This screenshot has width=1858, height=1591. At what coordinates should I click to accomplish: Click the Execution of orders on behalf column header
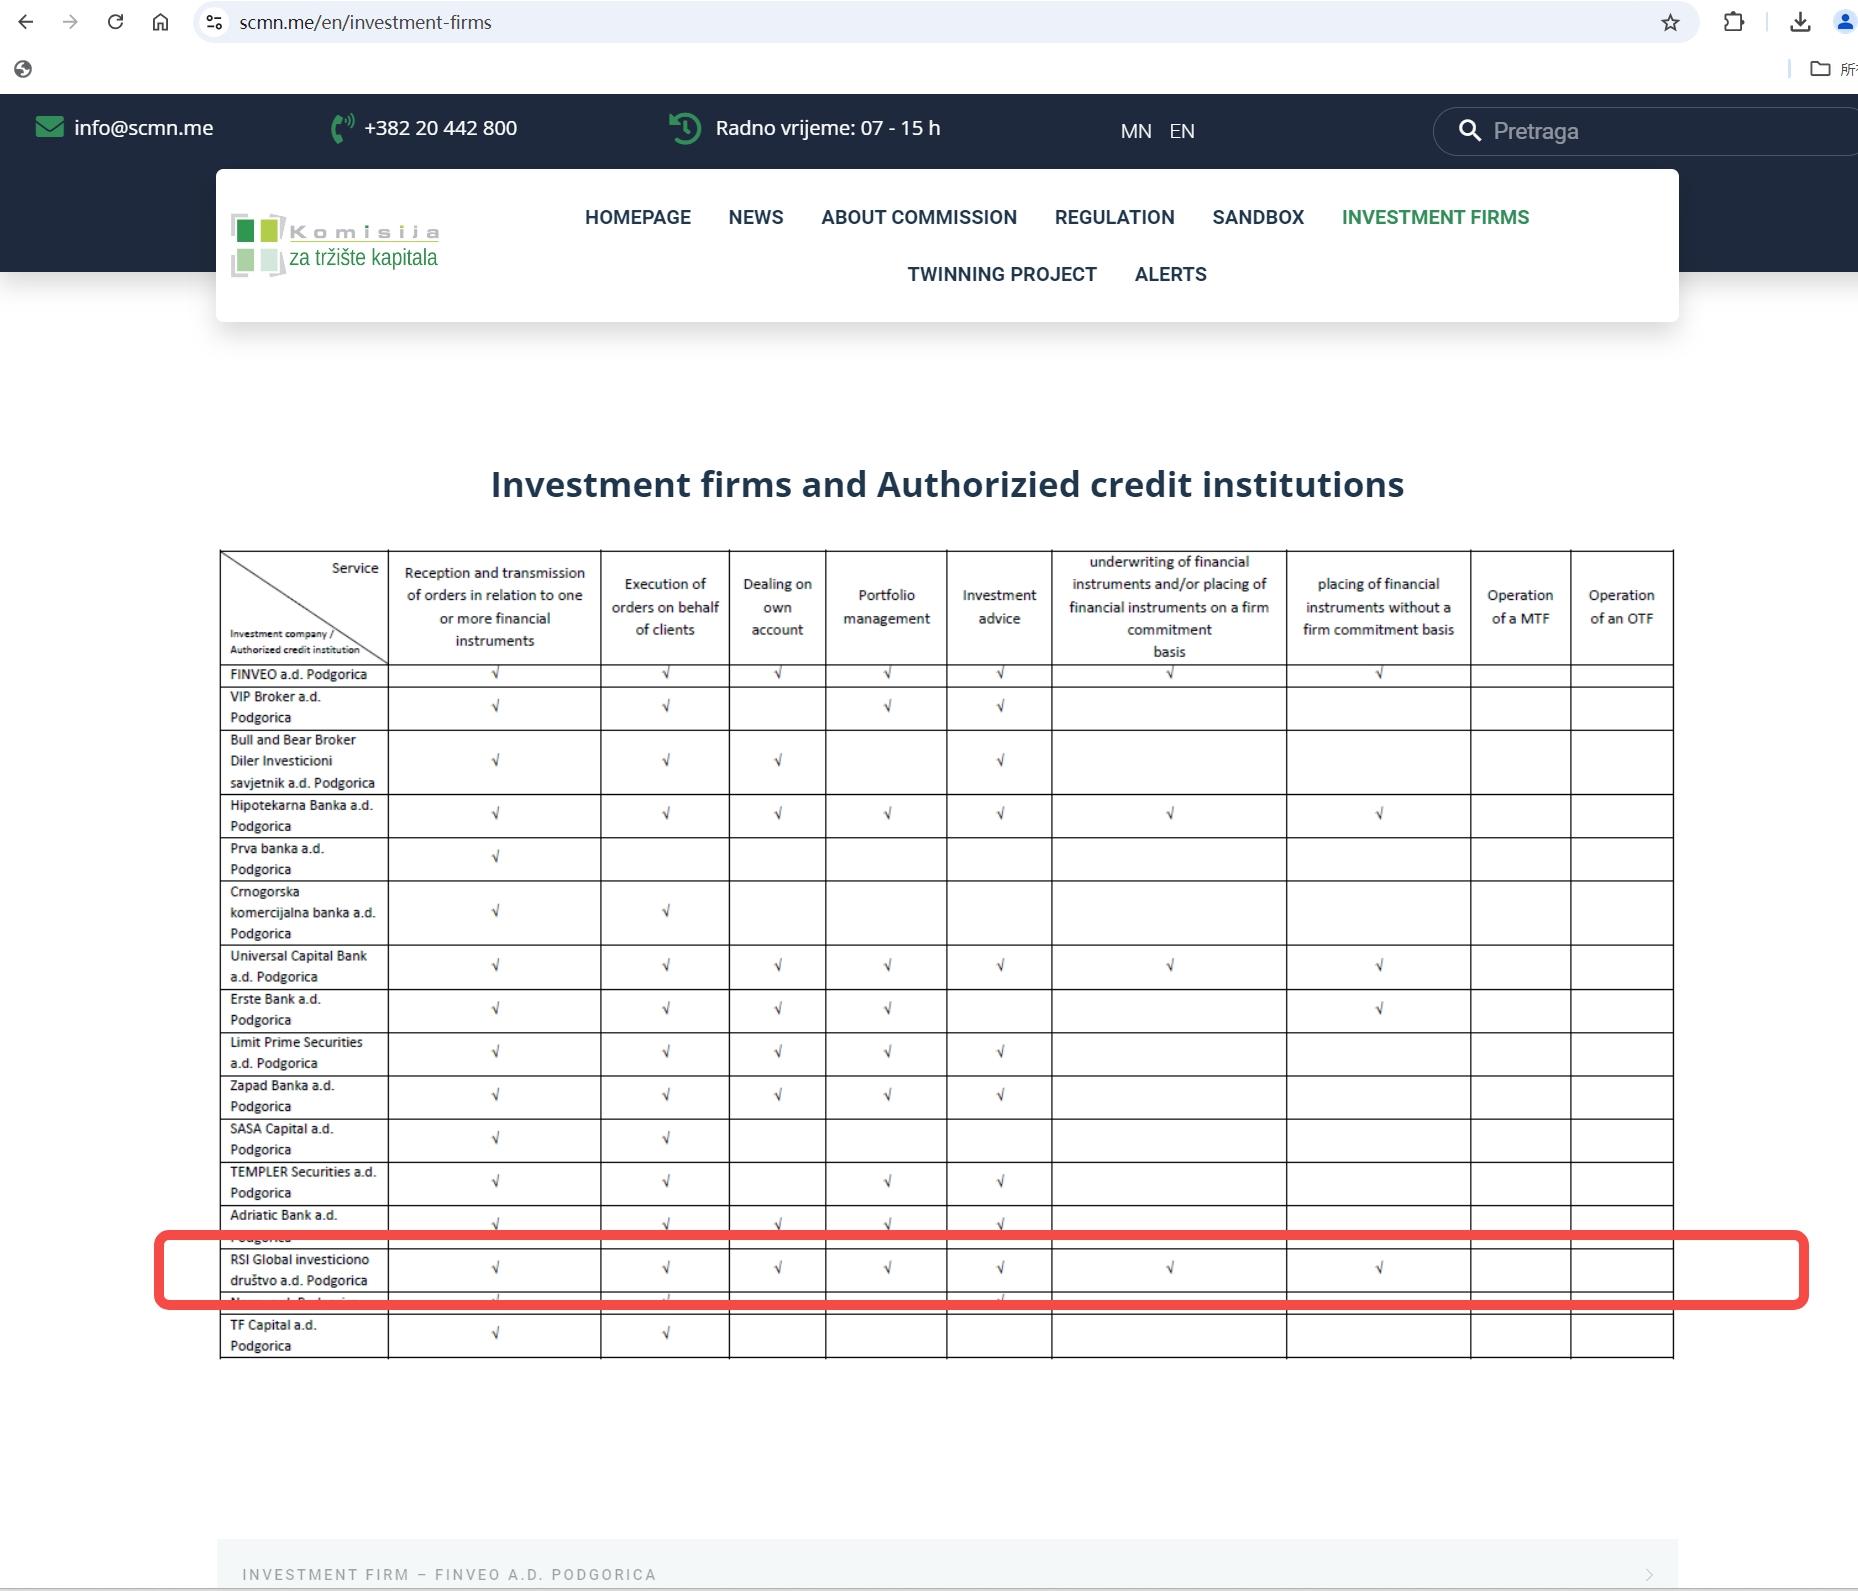[x=665, y=607]
